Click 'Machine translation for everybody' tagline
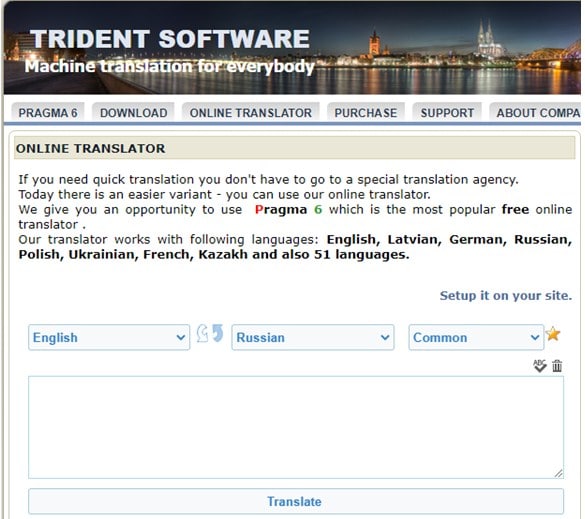The image size is (585, 519). point(170,67)
